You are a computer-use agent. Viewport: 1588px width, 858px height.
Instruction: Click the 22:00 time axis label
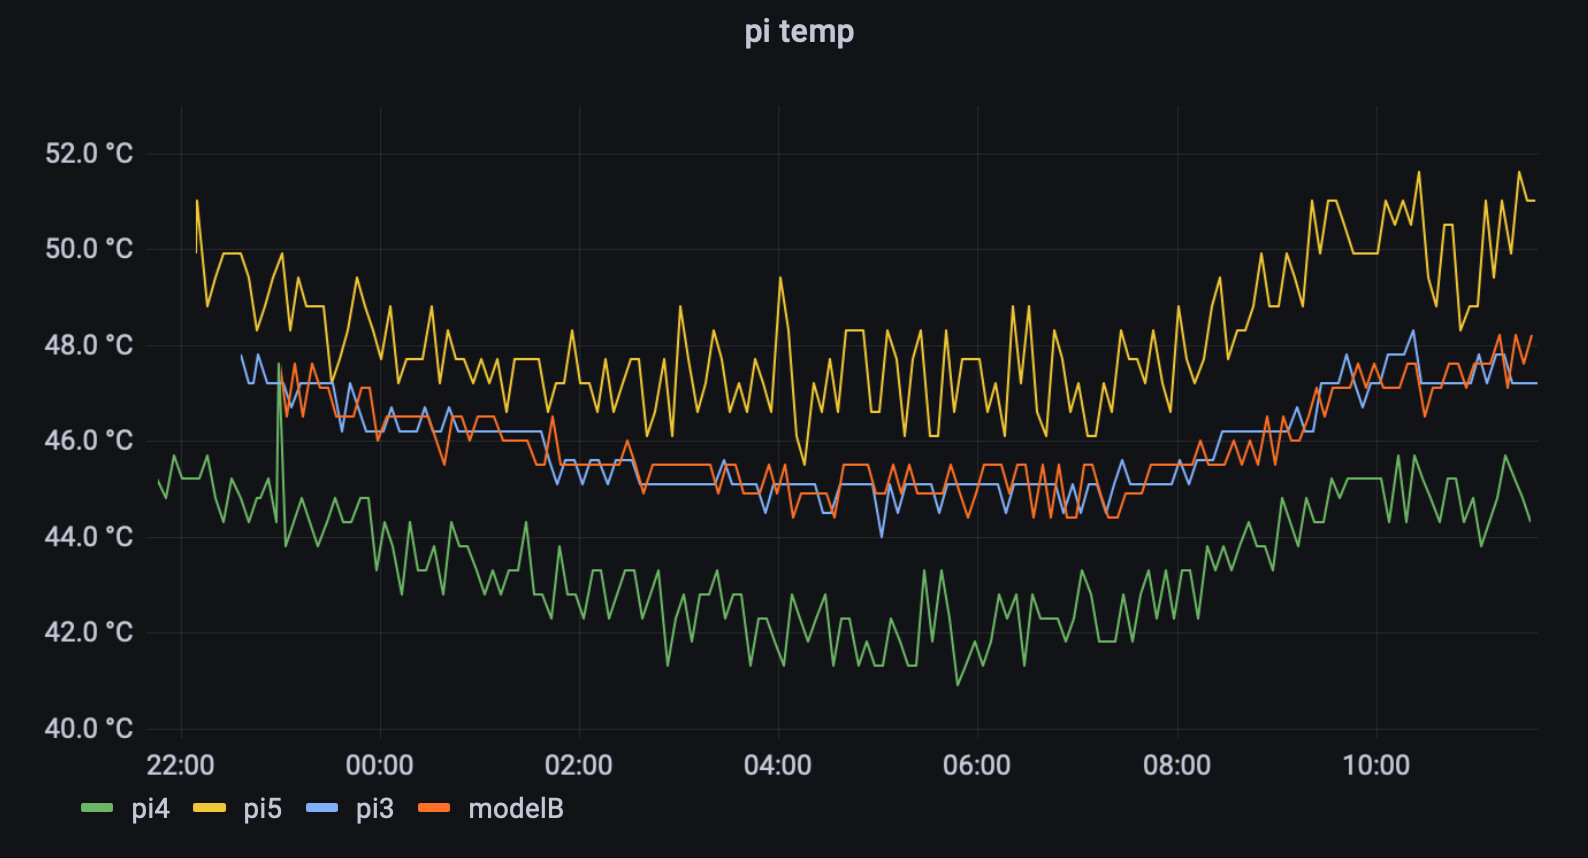pos(181,765)
